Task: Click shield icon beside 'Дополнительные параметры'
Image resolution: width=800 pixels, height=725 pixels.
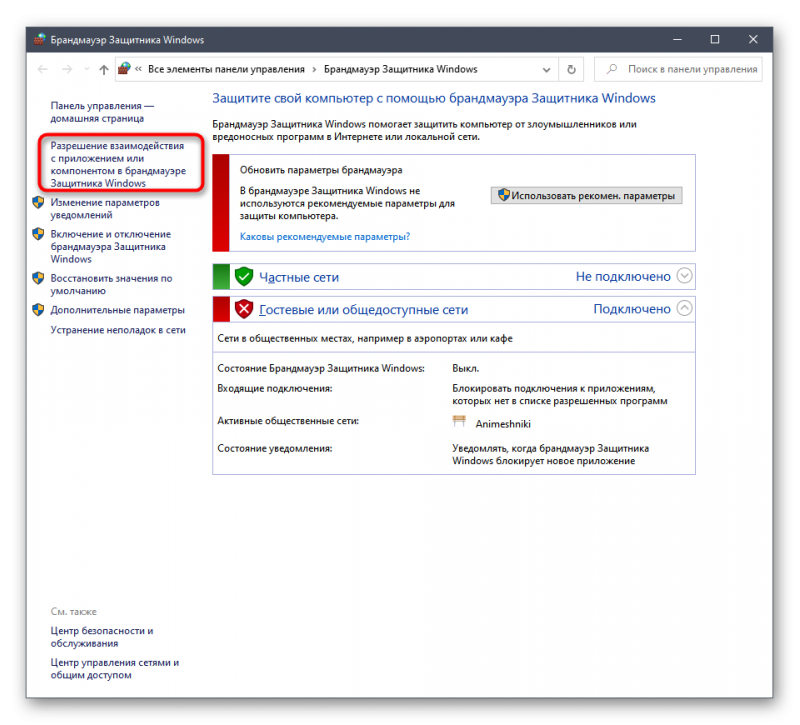Action: (38, 310)
